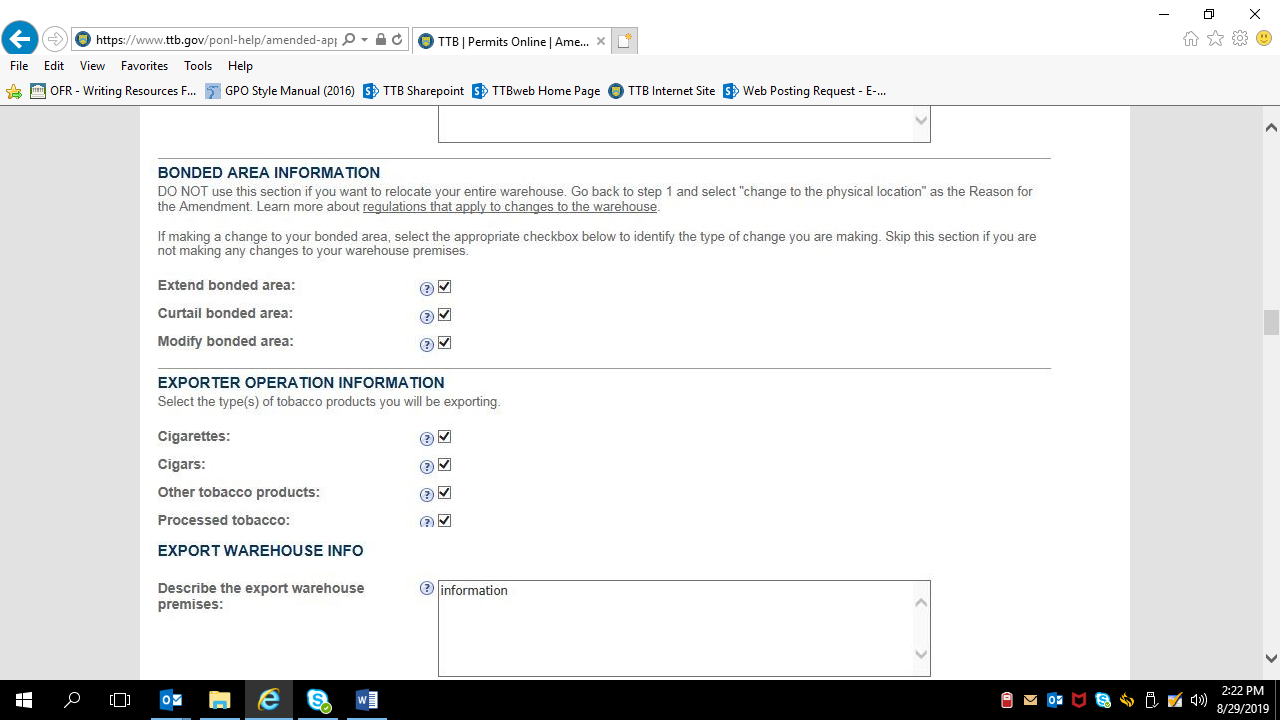This screenshot has height=720, width=1280.
Task: Uncheck the Processed tobacco checkbox
Action: click(445, 521)
